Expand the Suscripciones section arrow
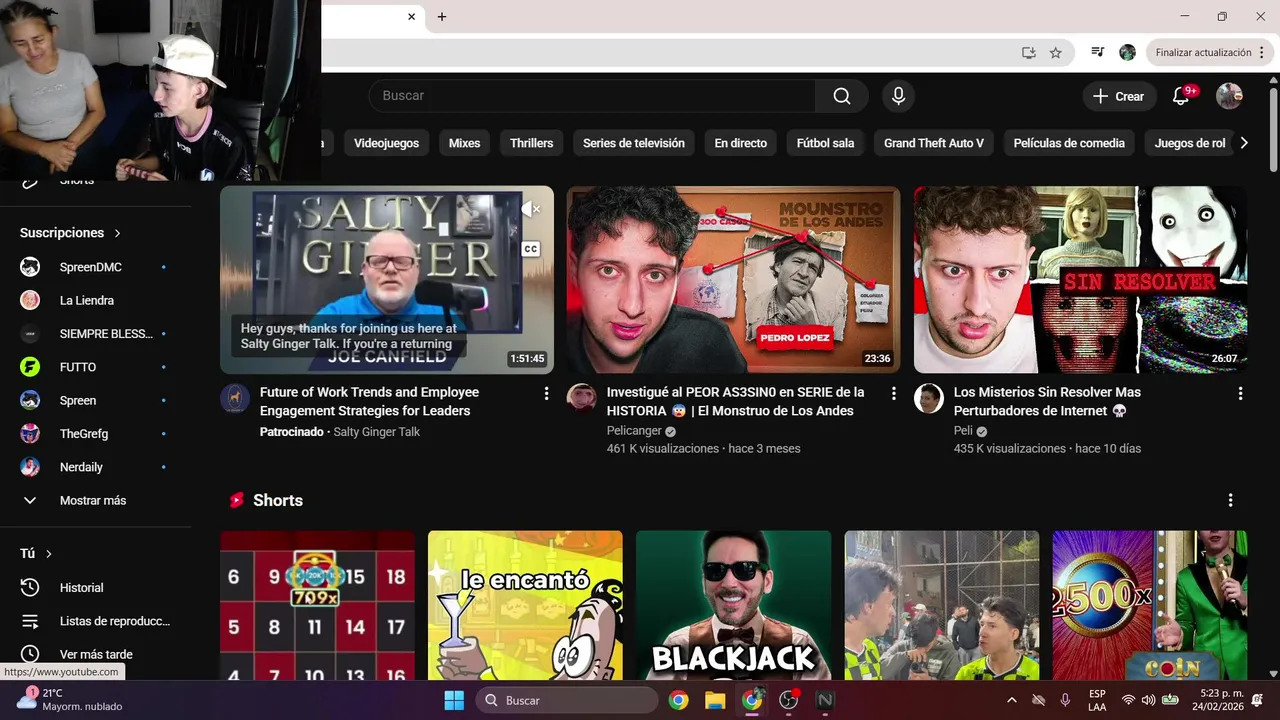This screenshot has width=1280, height=720. (x=117, y=233)
